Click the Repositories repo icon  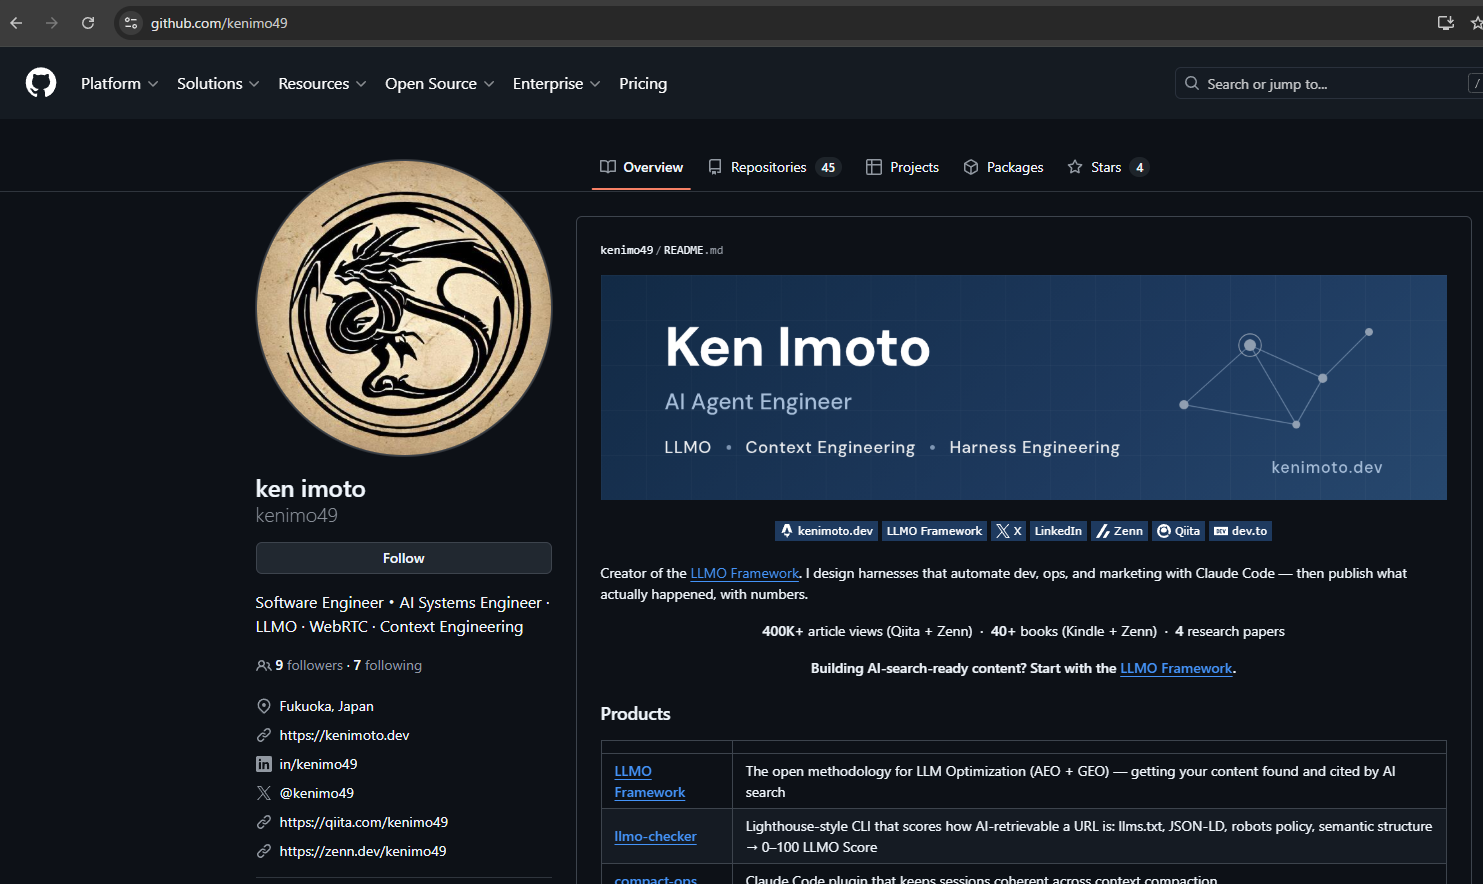click(x=715, y=167)
